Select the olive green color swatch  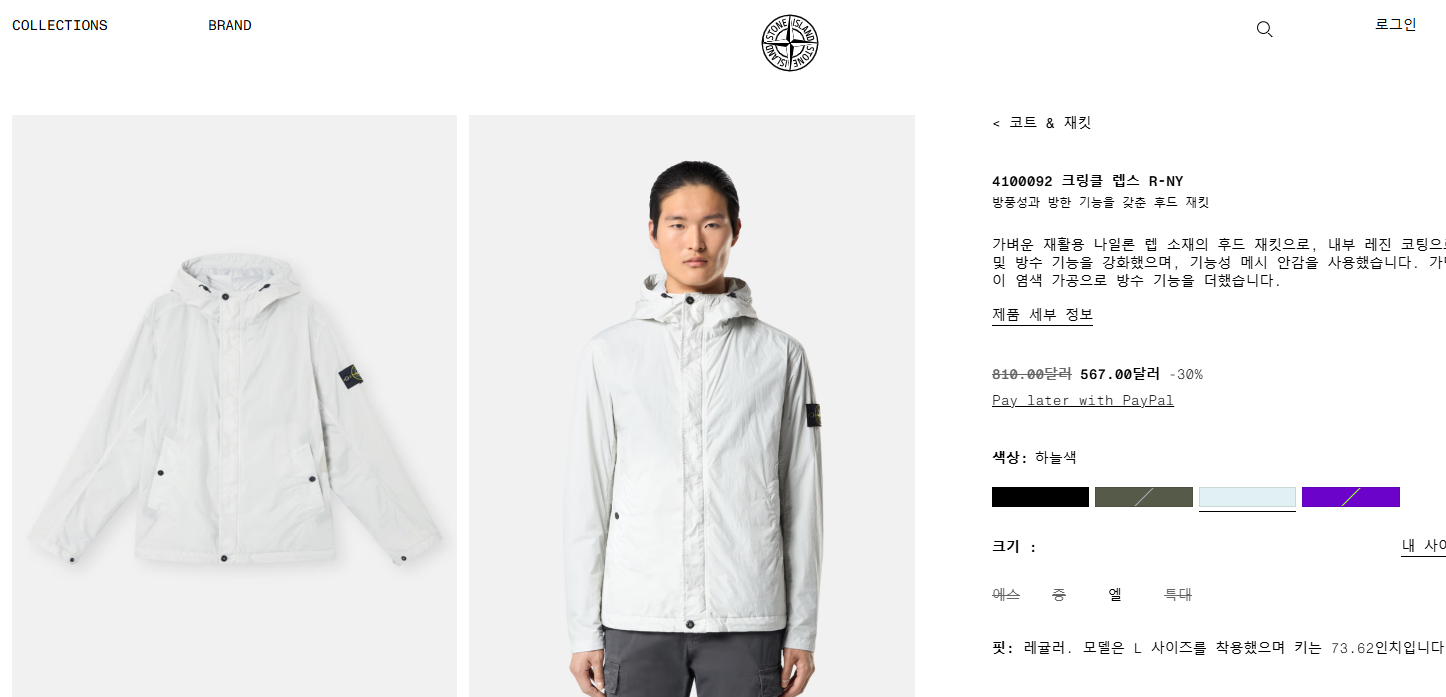point(1144,497)
